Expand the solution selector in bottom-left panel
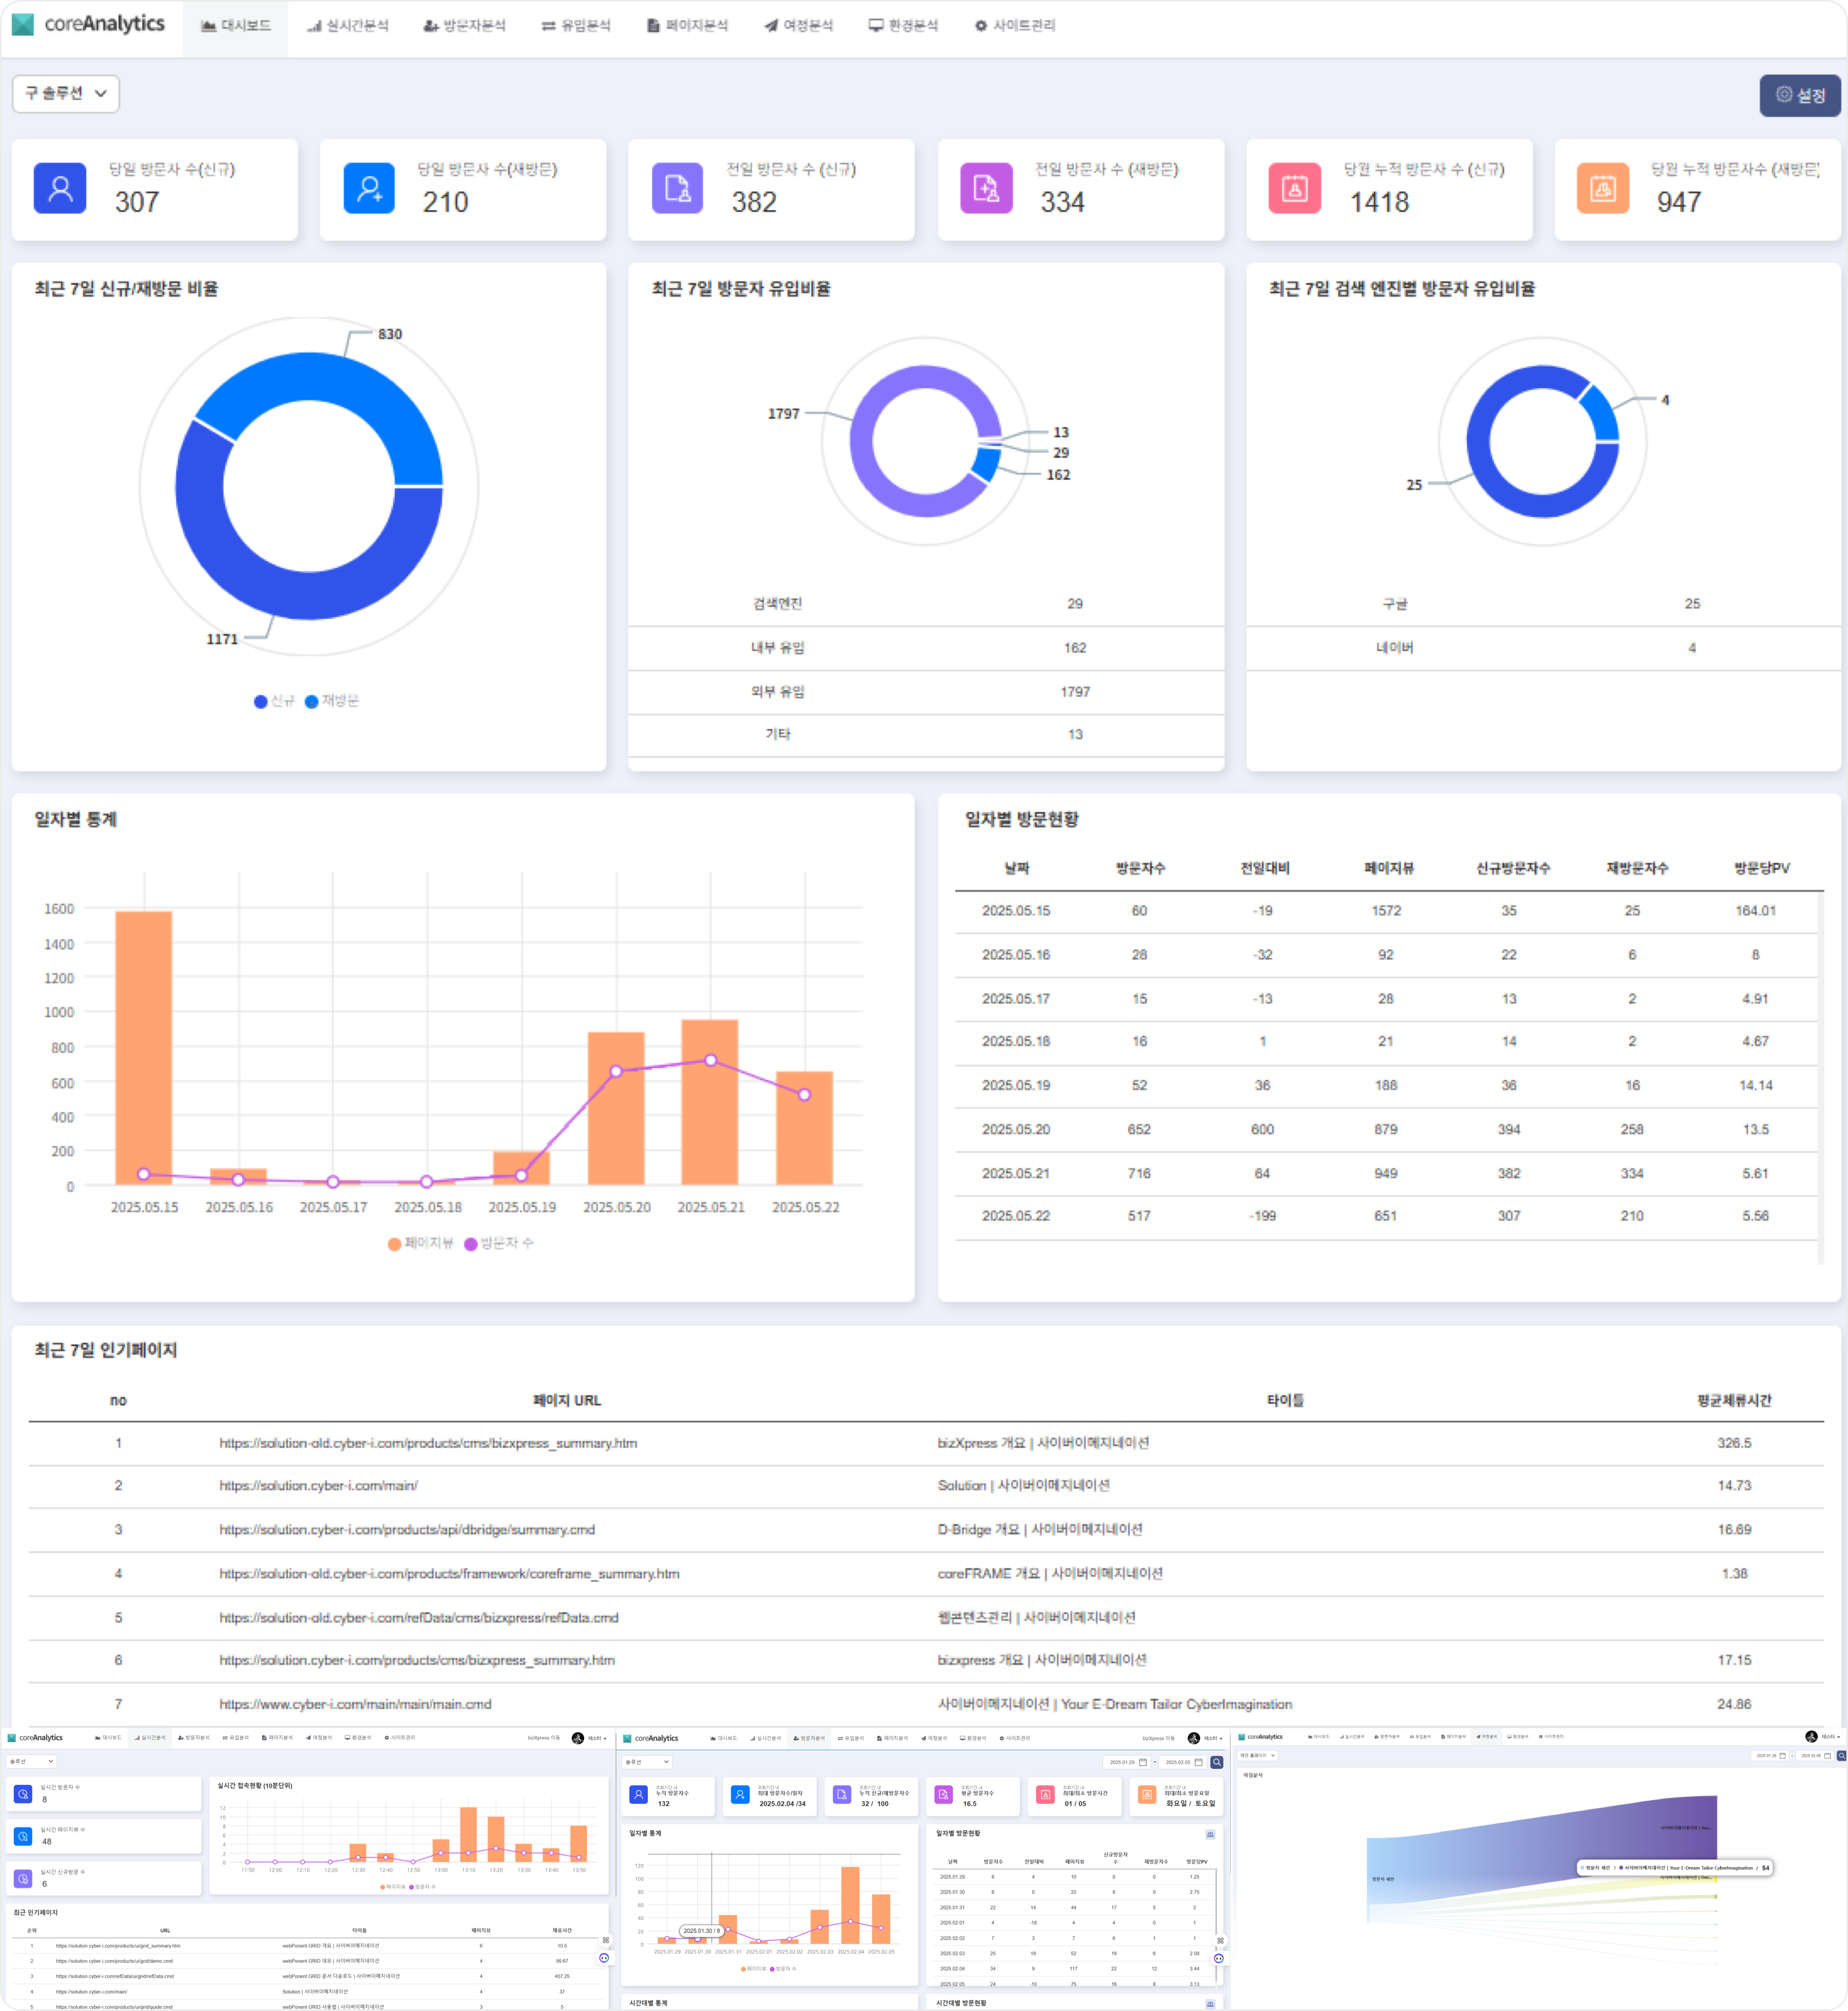 (x=32, y=1762)
